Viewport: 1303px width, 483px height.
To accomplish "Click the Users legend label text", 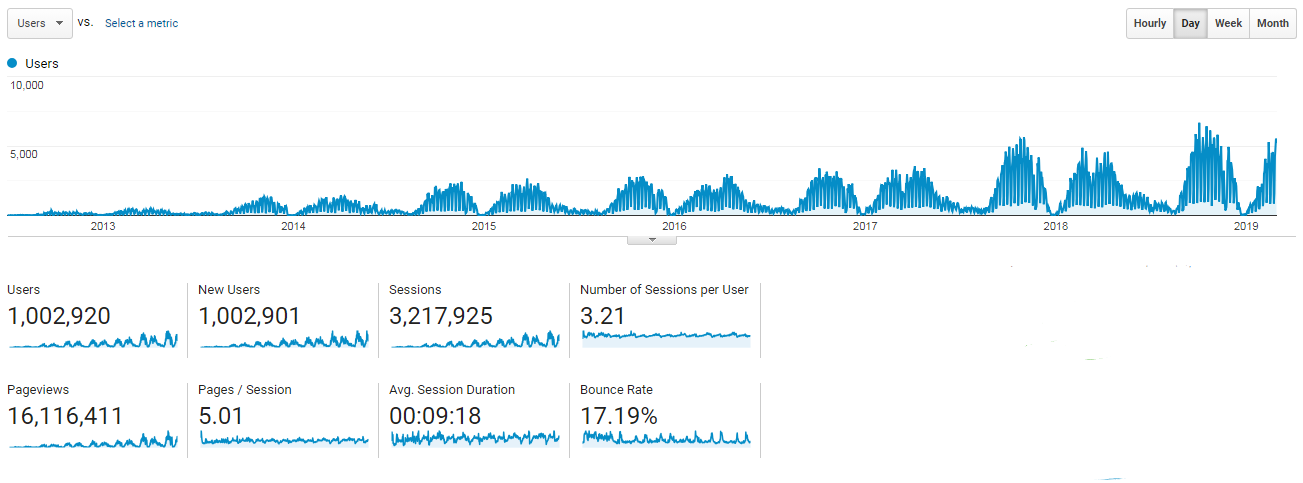I will coord(42,63).
